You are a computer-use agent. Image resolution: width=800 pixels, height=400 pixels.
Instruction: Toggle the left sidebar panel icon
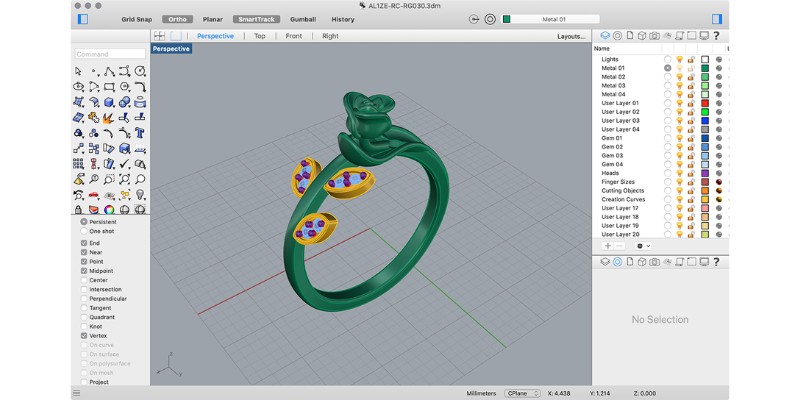pyautogui.click(x=82, y=19)
